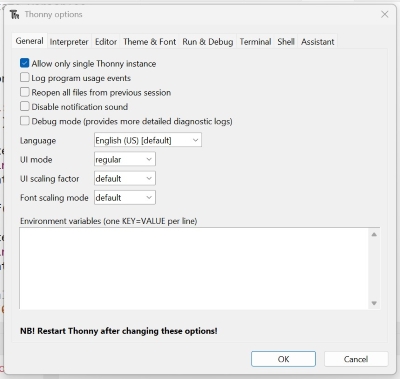Viewport: 400px width, 379px height.
Task: Open the Language dropdown
Action: 148,140
